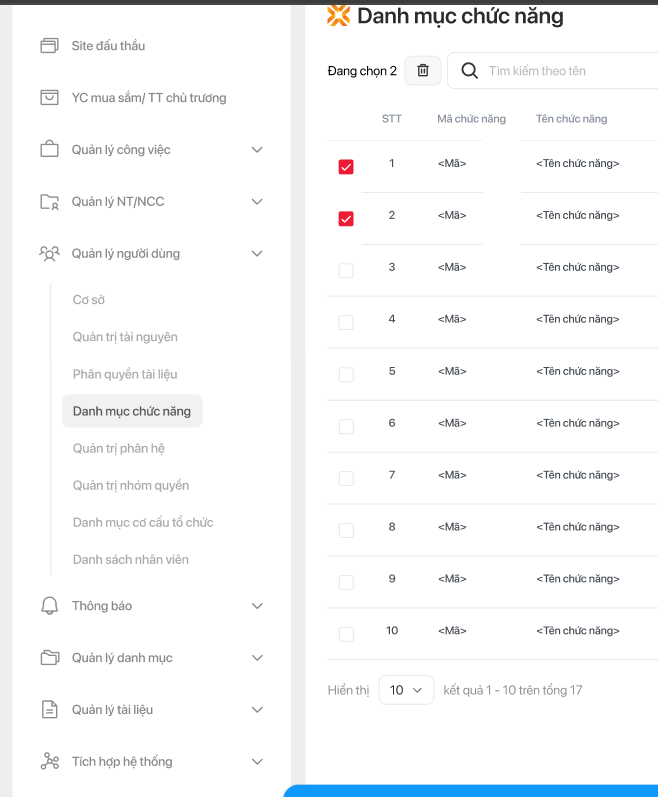Uncheck the checkbox for row 2
Image resolution: width=658 pixels, height=797 pixels.
pyautogui.click(x=346, y=219)
